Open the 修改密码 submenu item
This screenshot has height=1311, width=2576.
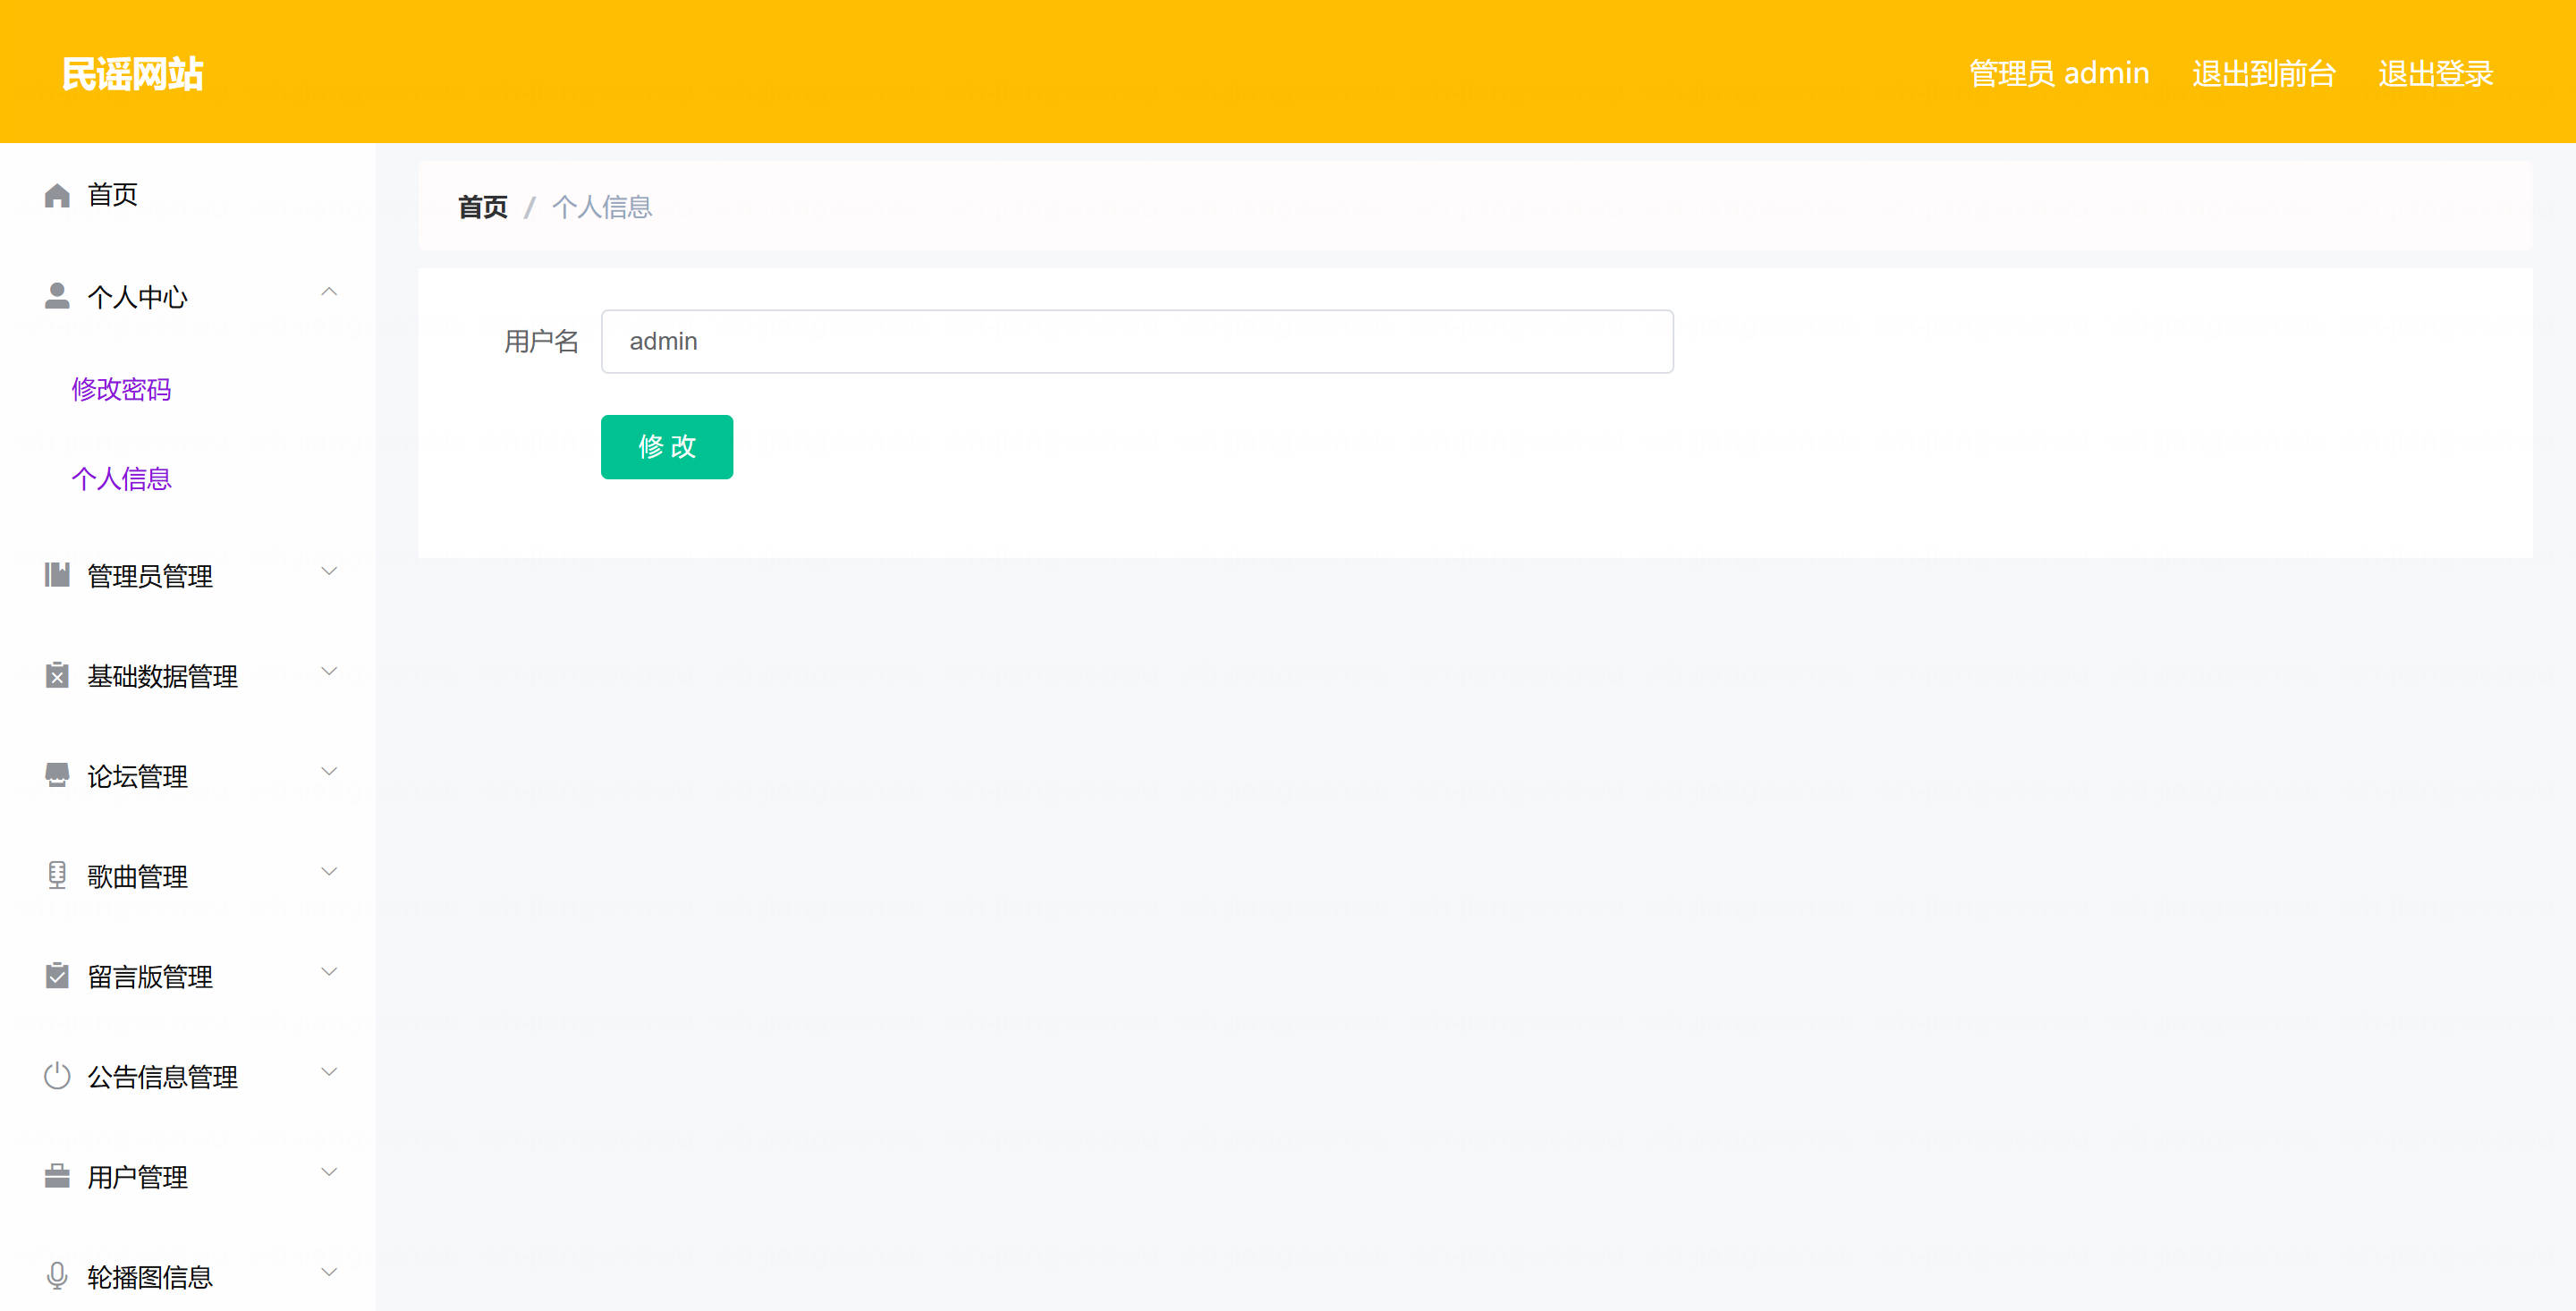(121, 389)
